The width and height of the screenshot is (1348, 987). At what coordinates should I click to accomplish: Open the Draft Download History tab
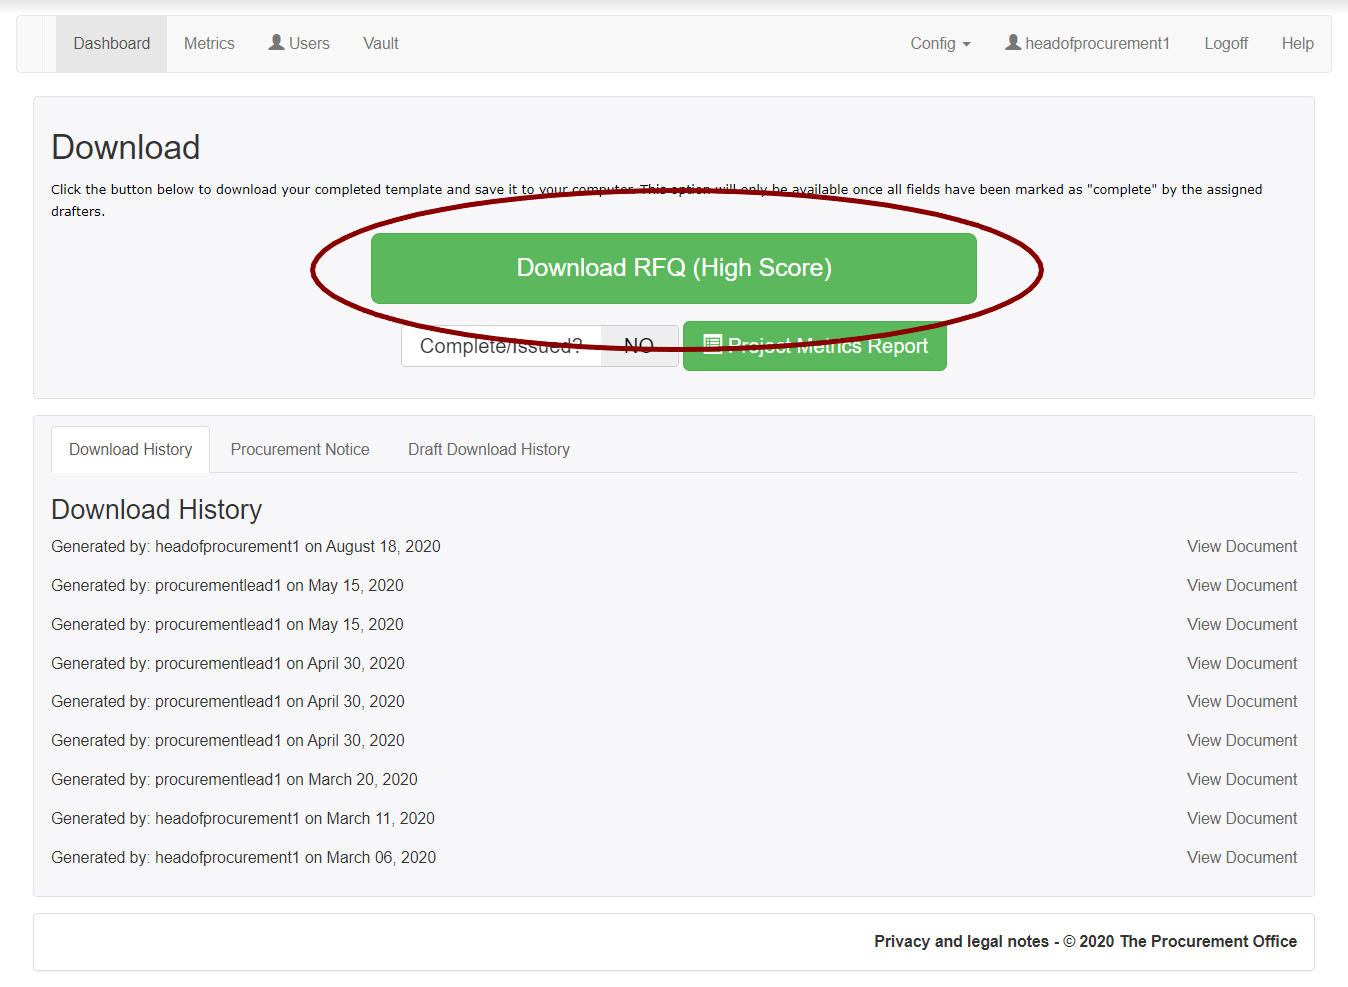(488, 449)
